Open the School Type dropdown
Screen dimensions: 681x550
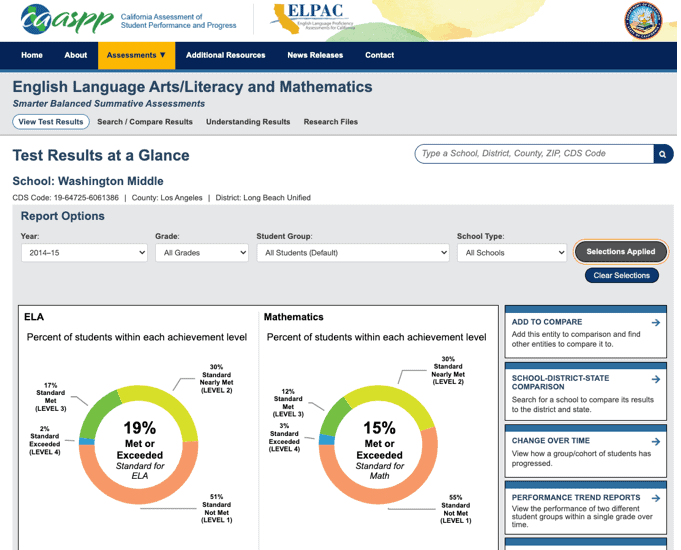tap(512, 253)
